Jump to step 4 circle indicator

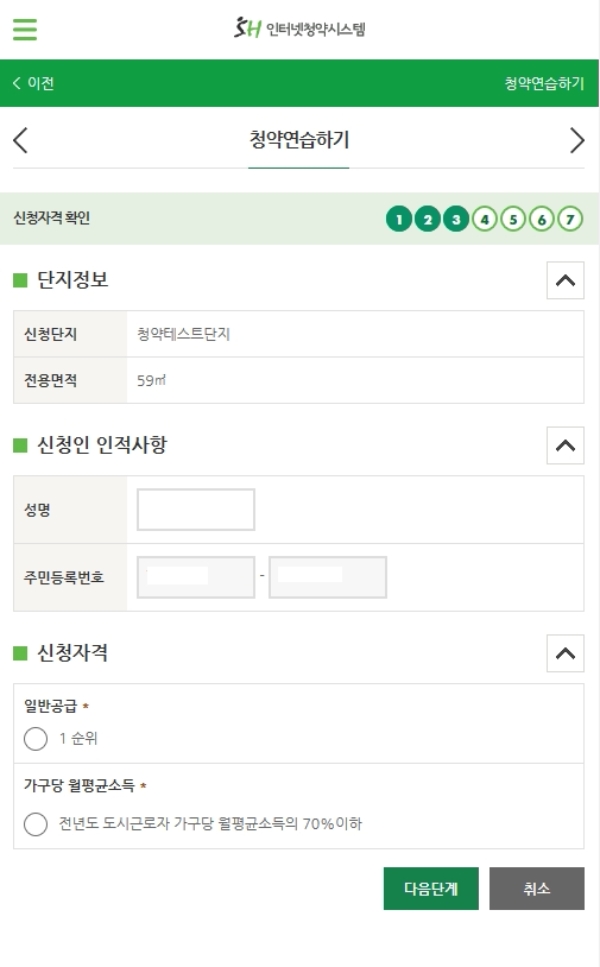(485, 219)
